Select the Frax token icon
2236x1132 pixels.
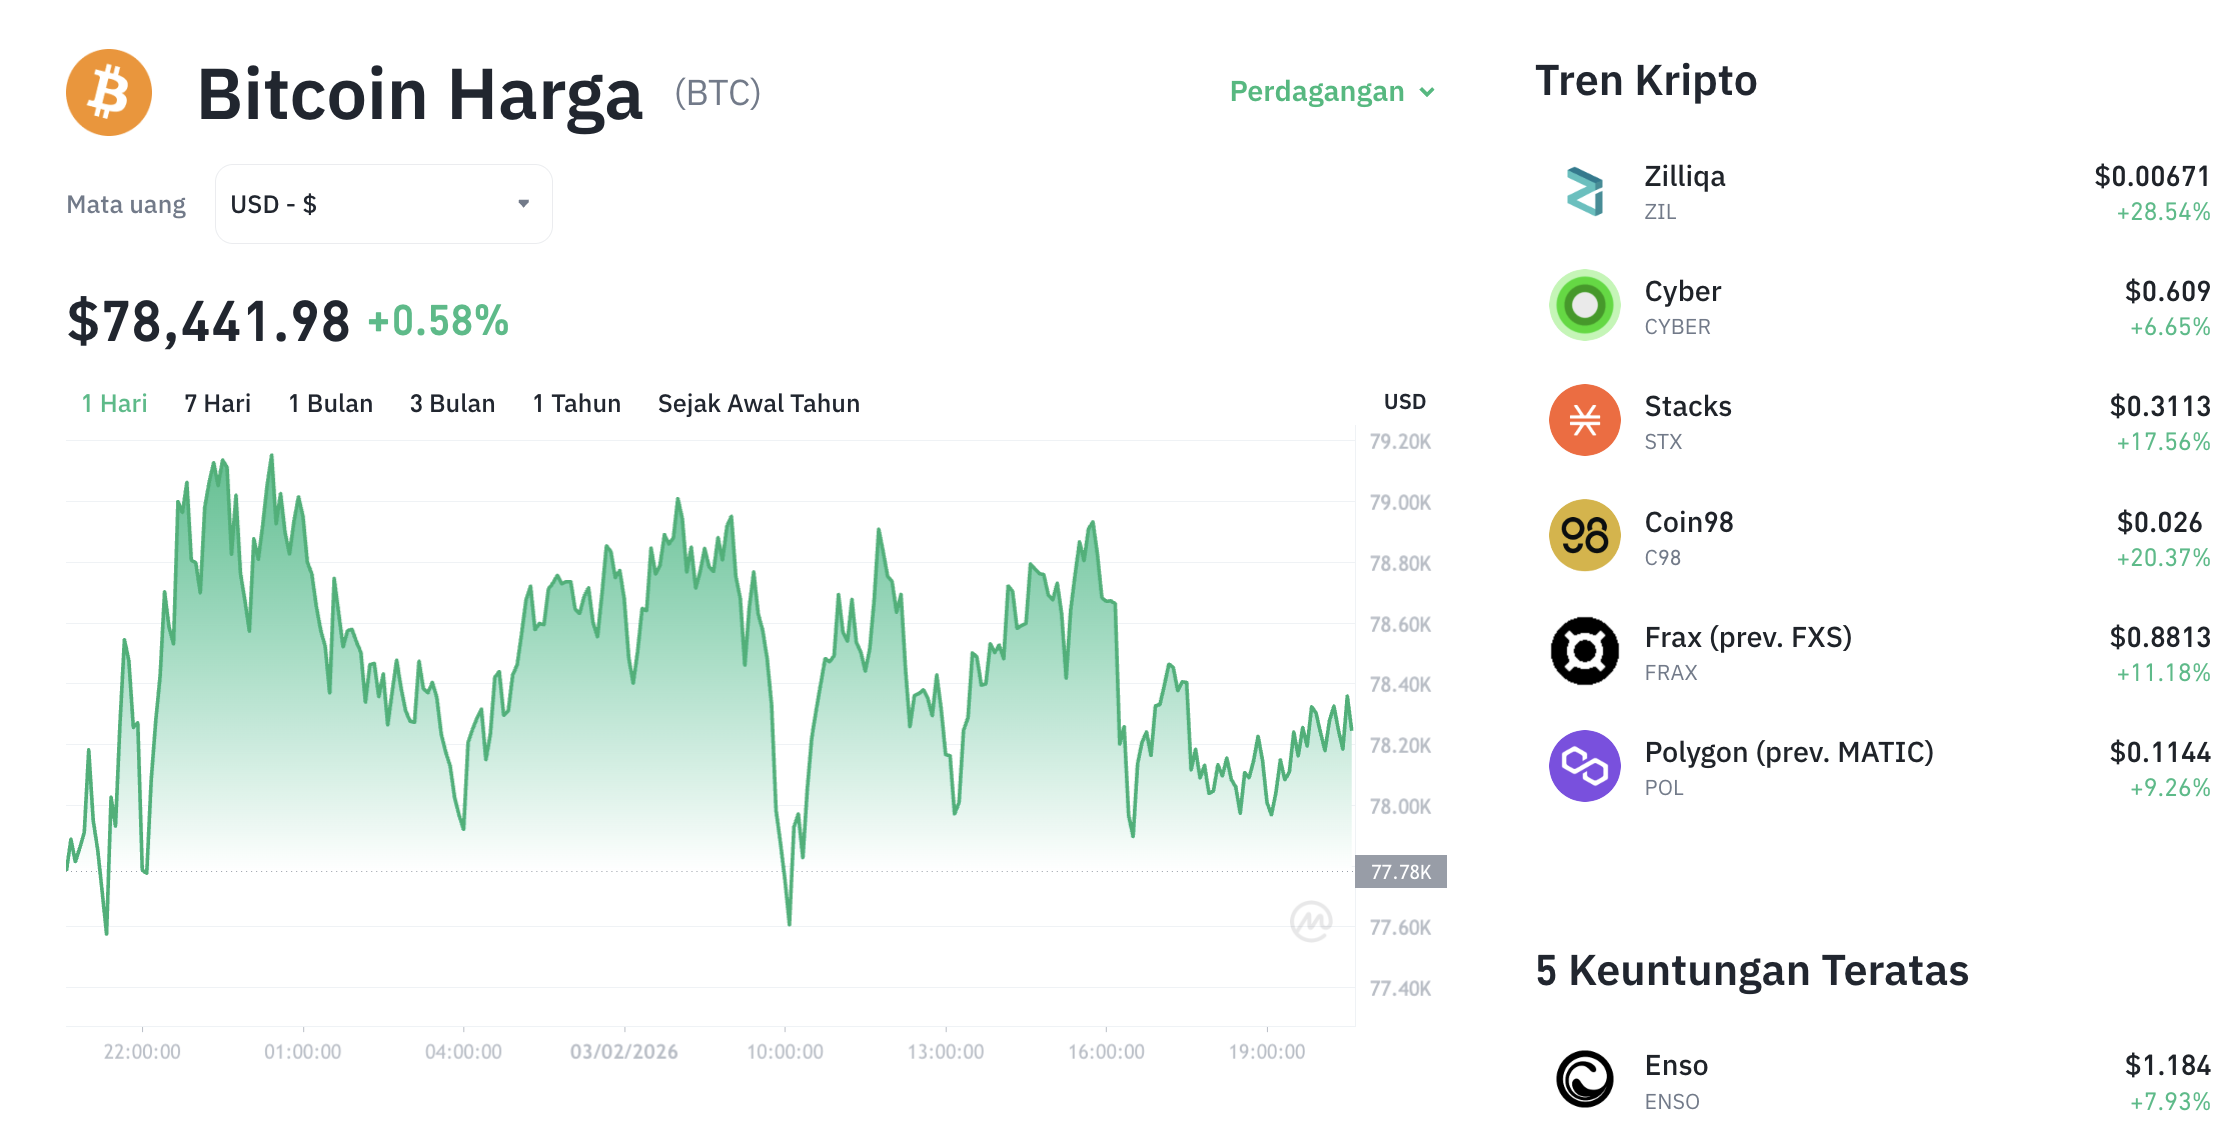tap(1583, 651)
